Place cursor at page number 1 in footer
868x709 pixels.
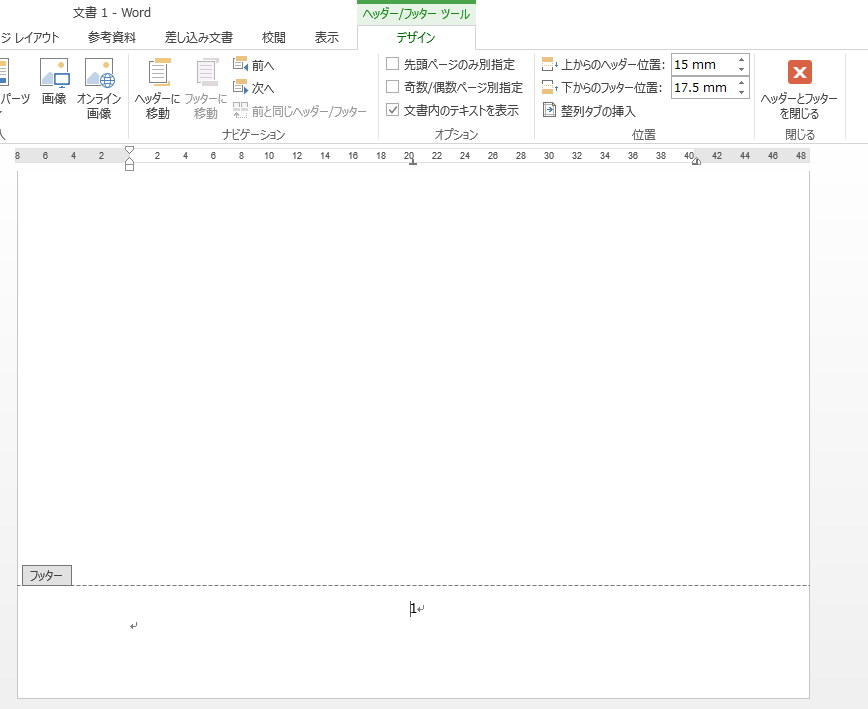[414, 609]
